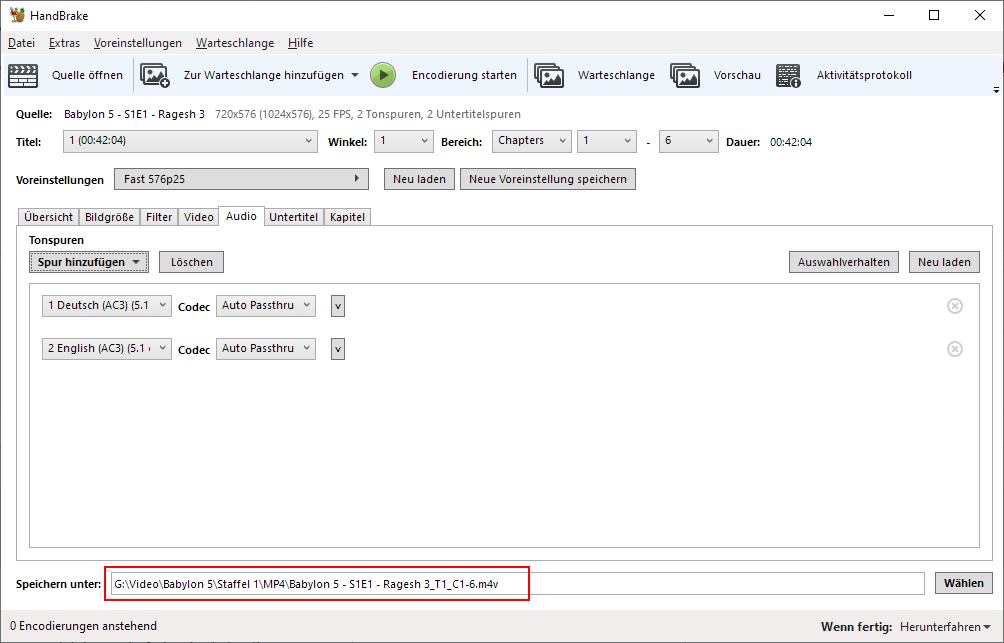Click the toolbar overflow arrow at right edge
This screenshot has width=1004, height=643.
[x=996, y=90]
